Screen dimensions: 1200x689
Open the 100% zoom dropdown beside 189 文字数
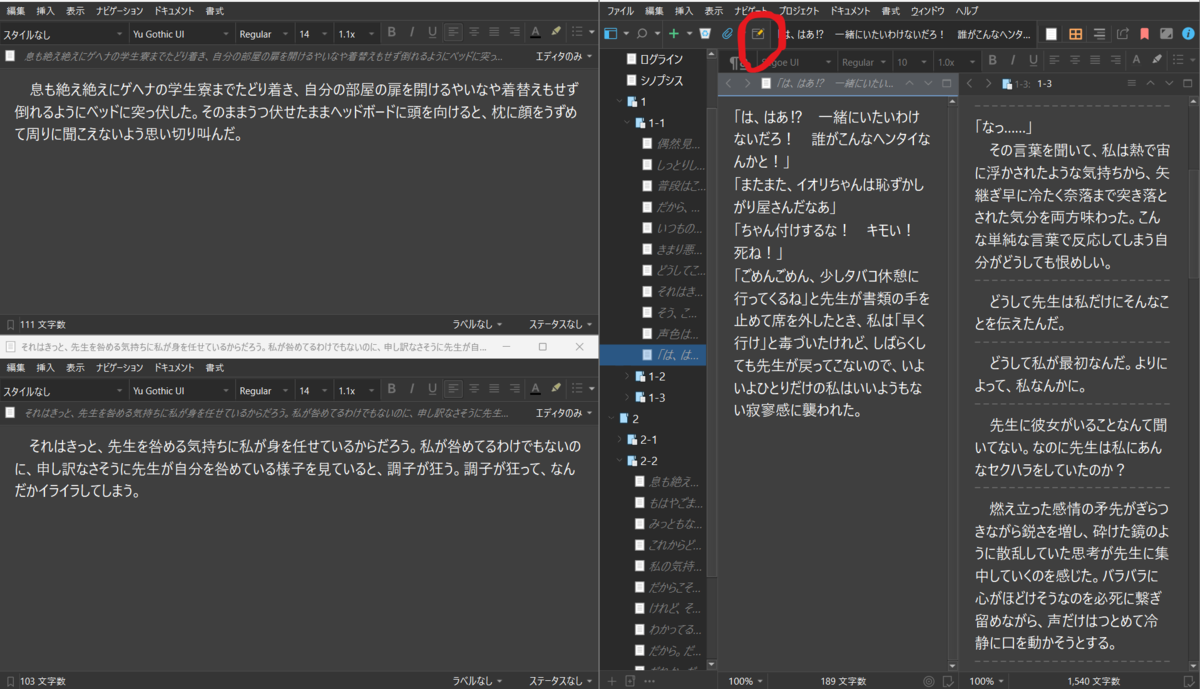pyautogui.click(x=746, y=681)
